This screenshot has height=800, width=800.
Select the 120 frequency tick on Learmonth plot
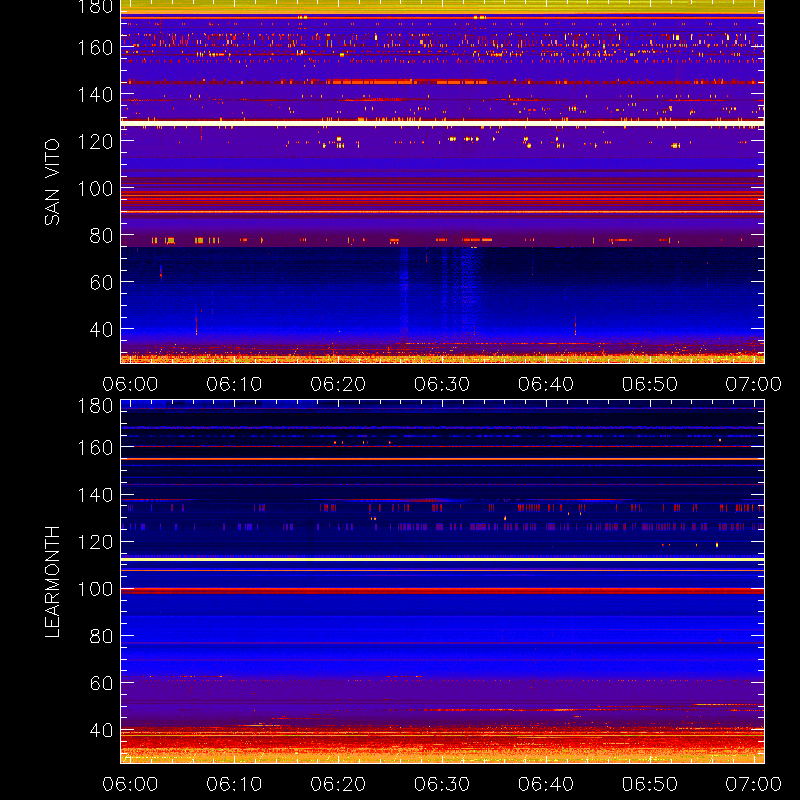click(x=95, y=542)
